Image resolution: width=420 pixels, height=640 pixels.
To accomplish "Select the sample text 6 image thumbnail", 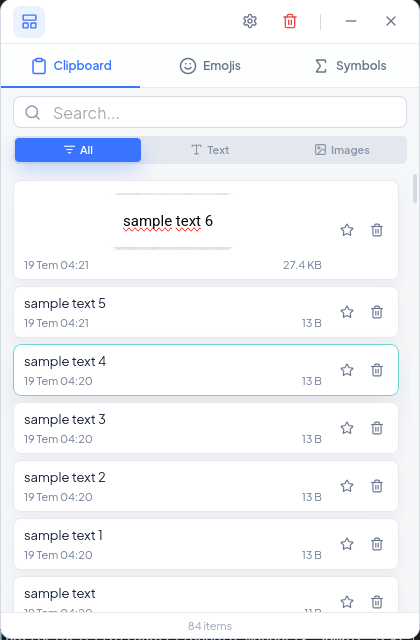I will (172, 221).
